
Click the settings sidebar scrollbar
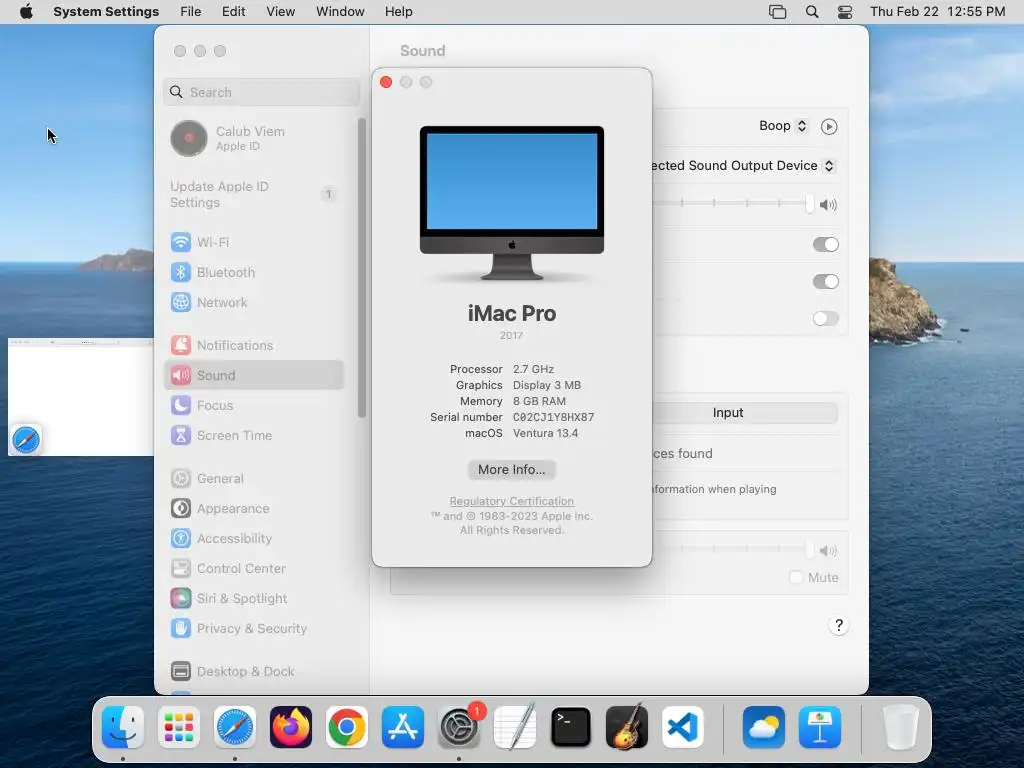[362, 268]
